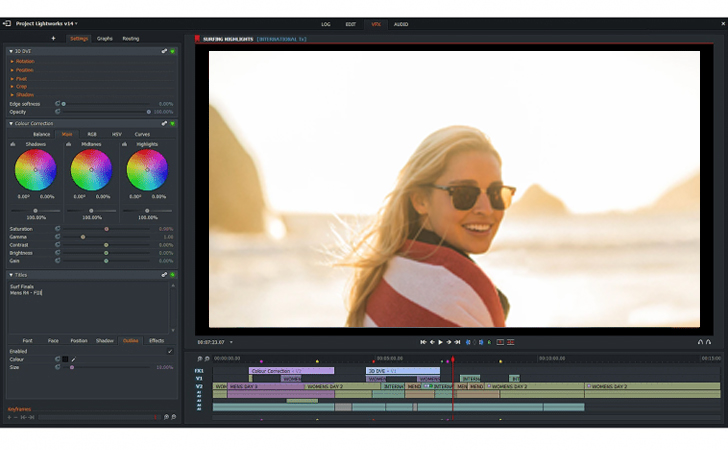Screen dimensions: 728x450
Task: Switch to the AUDIO workspace tab
Action: pos(401,24)
